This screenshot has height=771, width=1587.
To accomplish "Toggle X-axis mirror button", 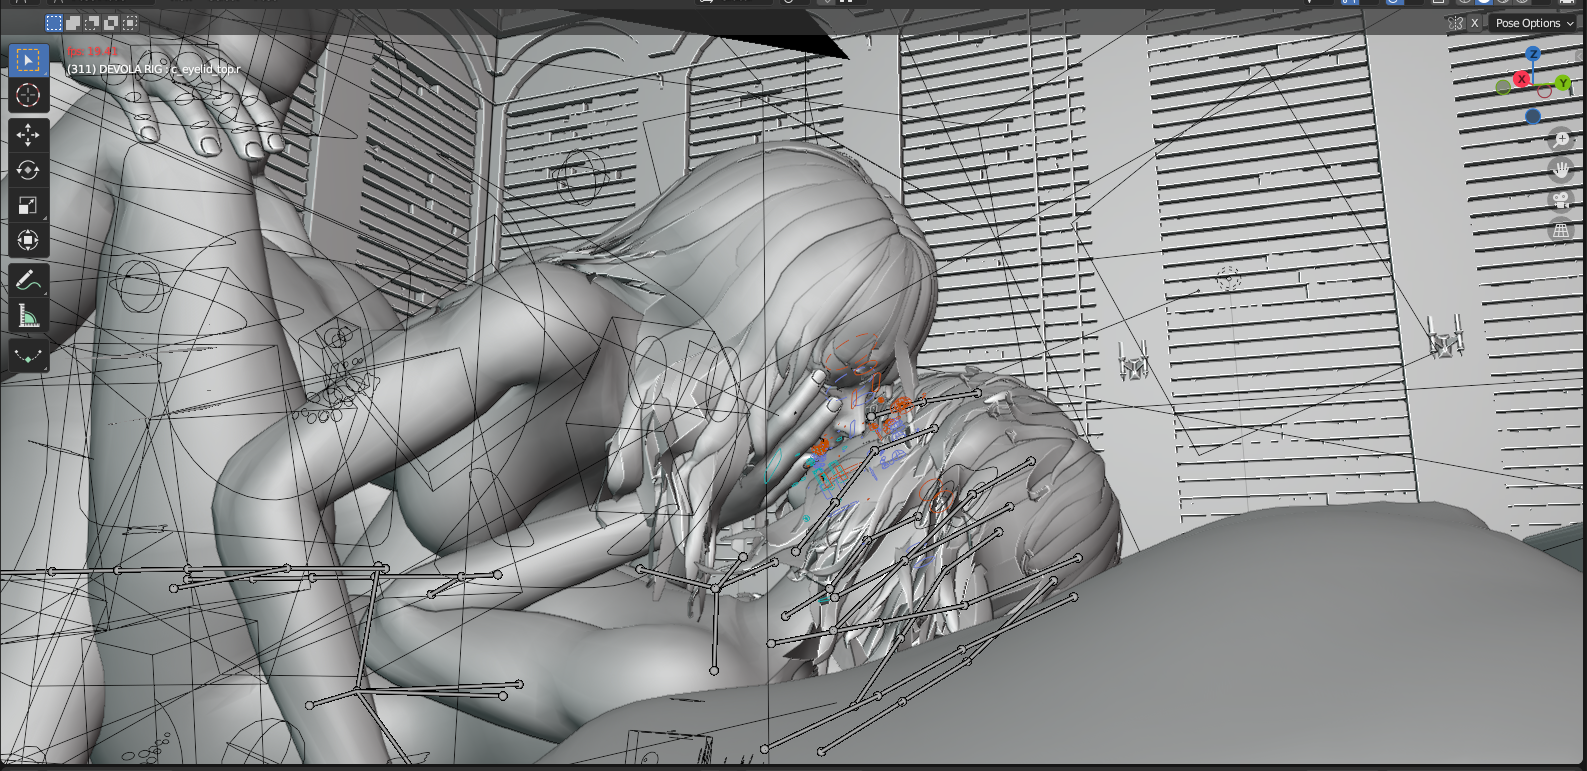I will pos(1474,23).
